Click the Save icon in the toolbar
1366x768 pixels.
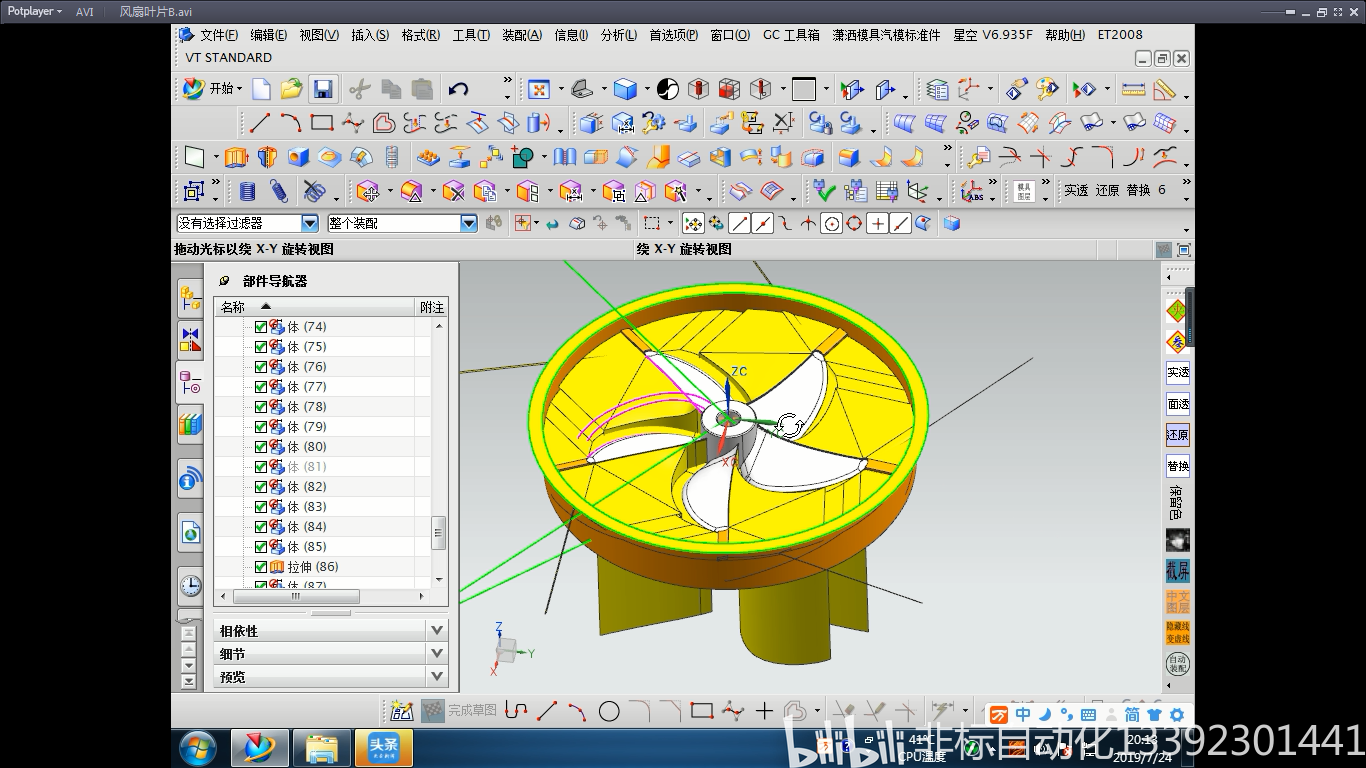coord(322,89)
